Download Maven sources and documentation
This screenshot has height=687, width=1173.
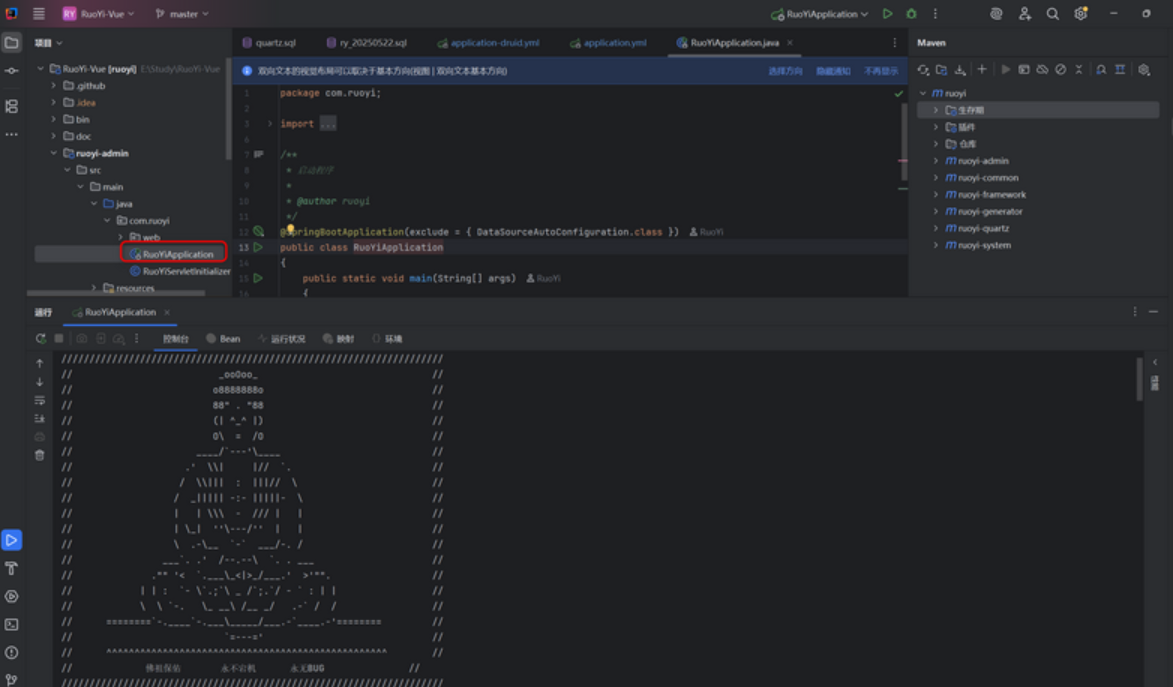961,70
